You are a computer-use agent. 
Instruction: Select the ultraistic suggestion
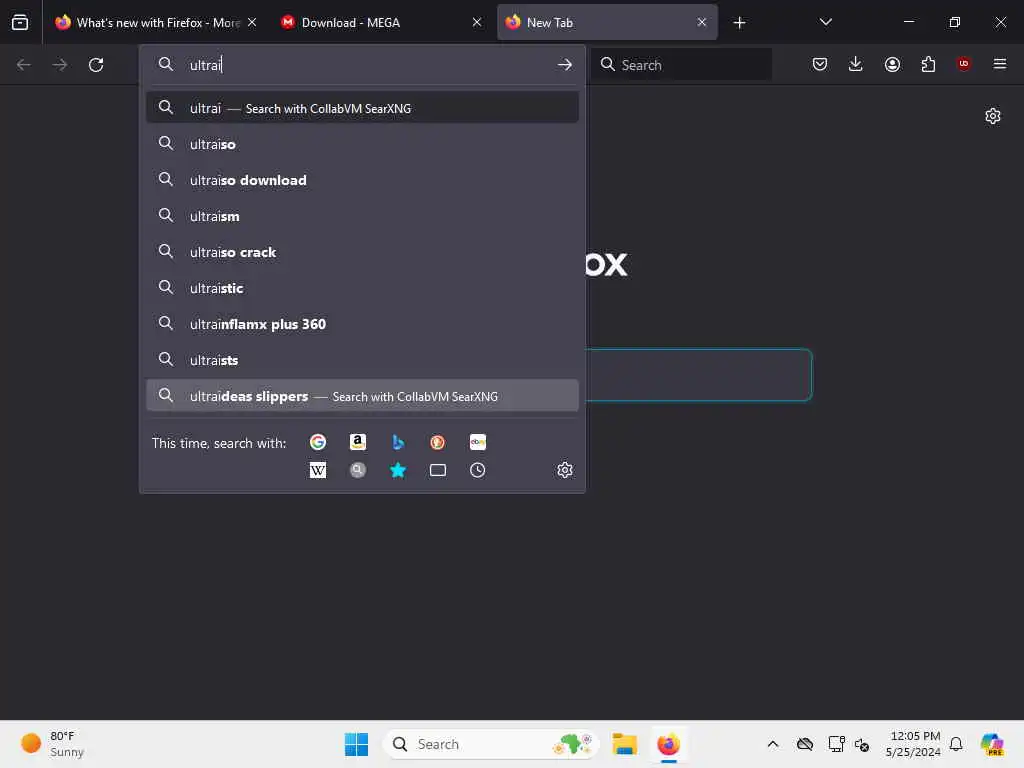click(362, 287)
